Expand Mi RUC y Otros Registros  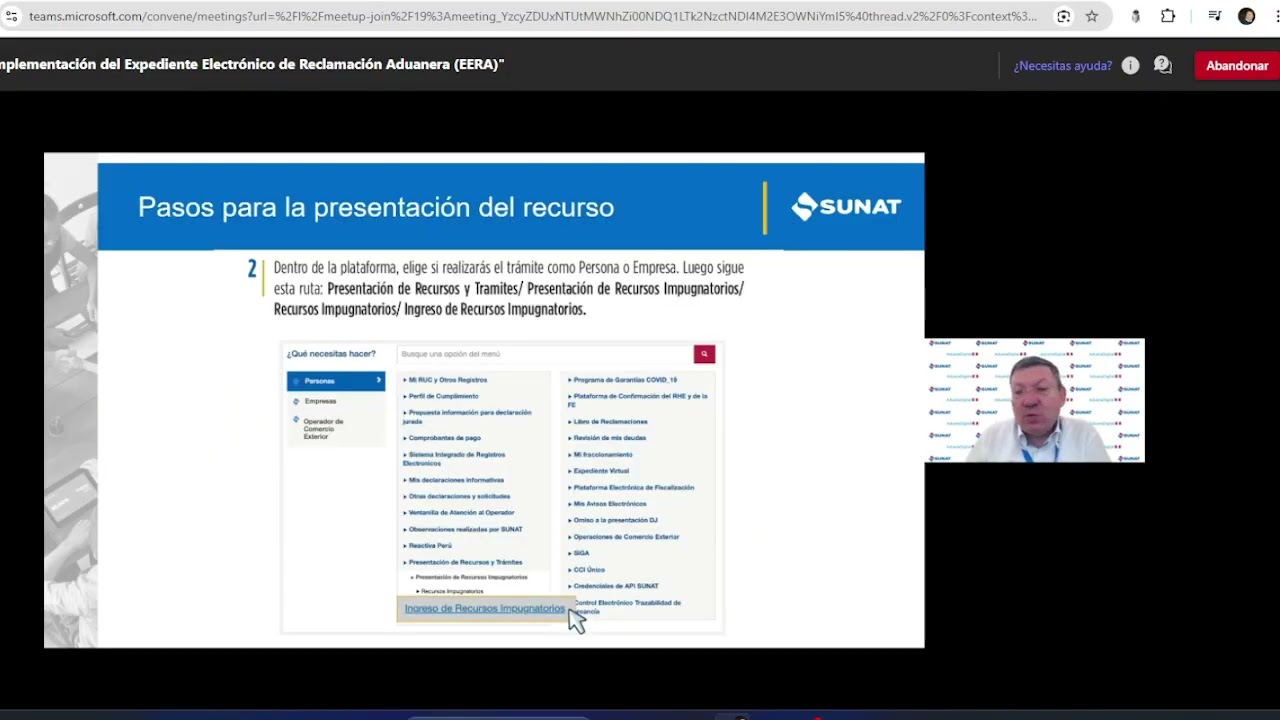point(447,380)
